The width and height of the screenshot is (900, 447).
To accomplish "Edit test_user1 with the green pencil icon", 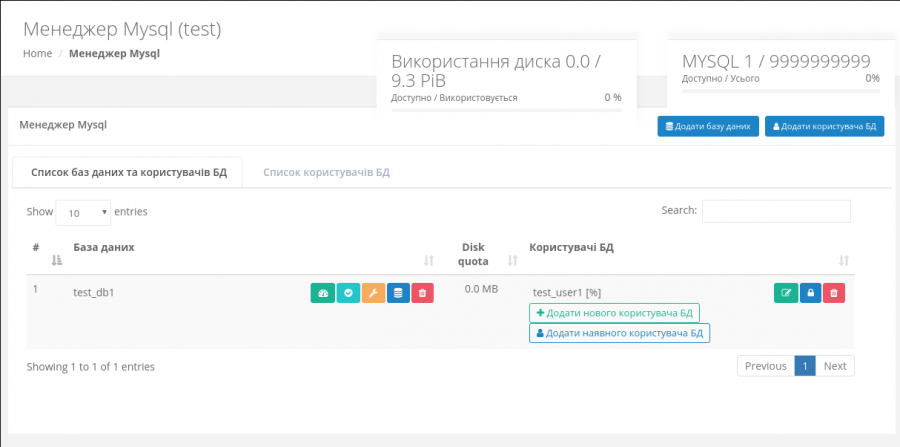I will point(785,293).
